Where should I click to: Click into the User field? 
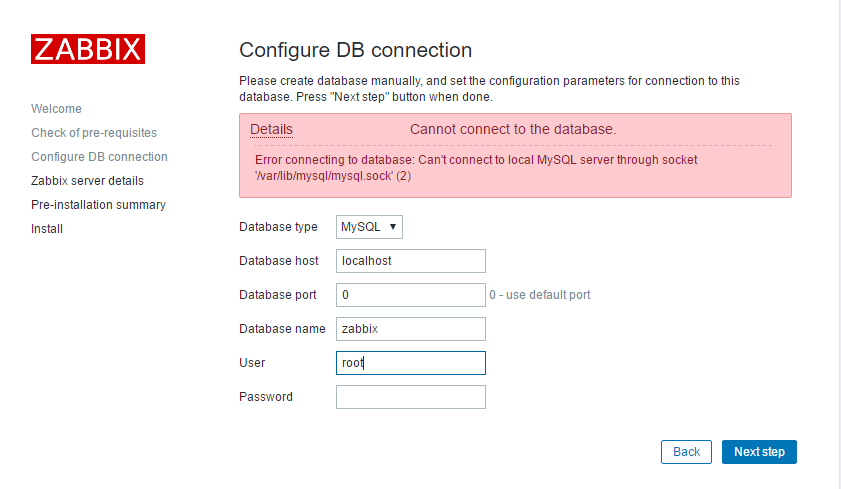(411, 363)
